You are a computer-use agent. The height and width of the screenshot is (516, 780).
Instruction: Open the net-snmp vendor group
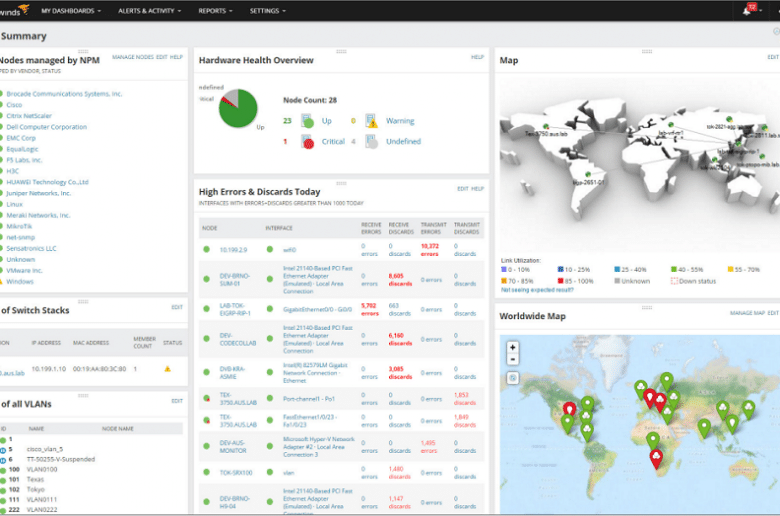tap(20, 237)
